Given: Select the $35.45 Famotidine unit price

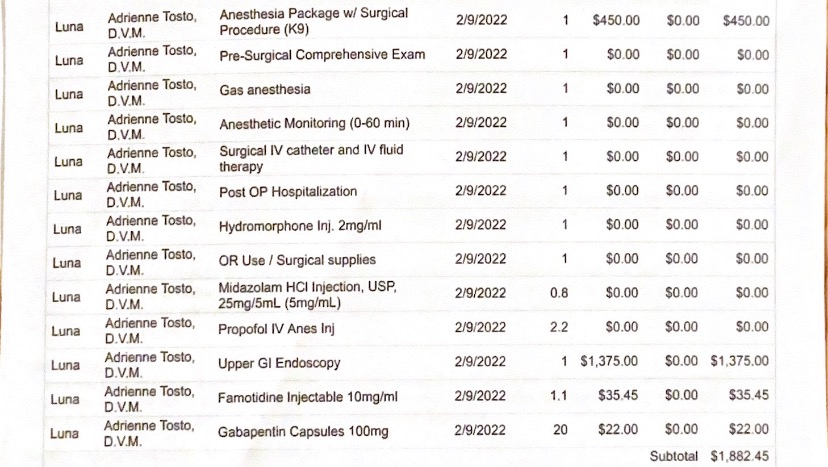Looking at the screenshot, I should coord(618,396).
